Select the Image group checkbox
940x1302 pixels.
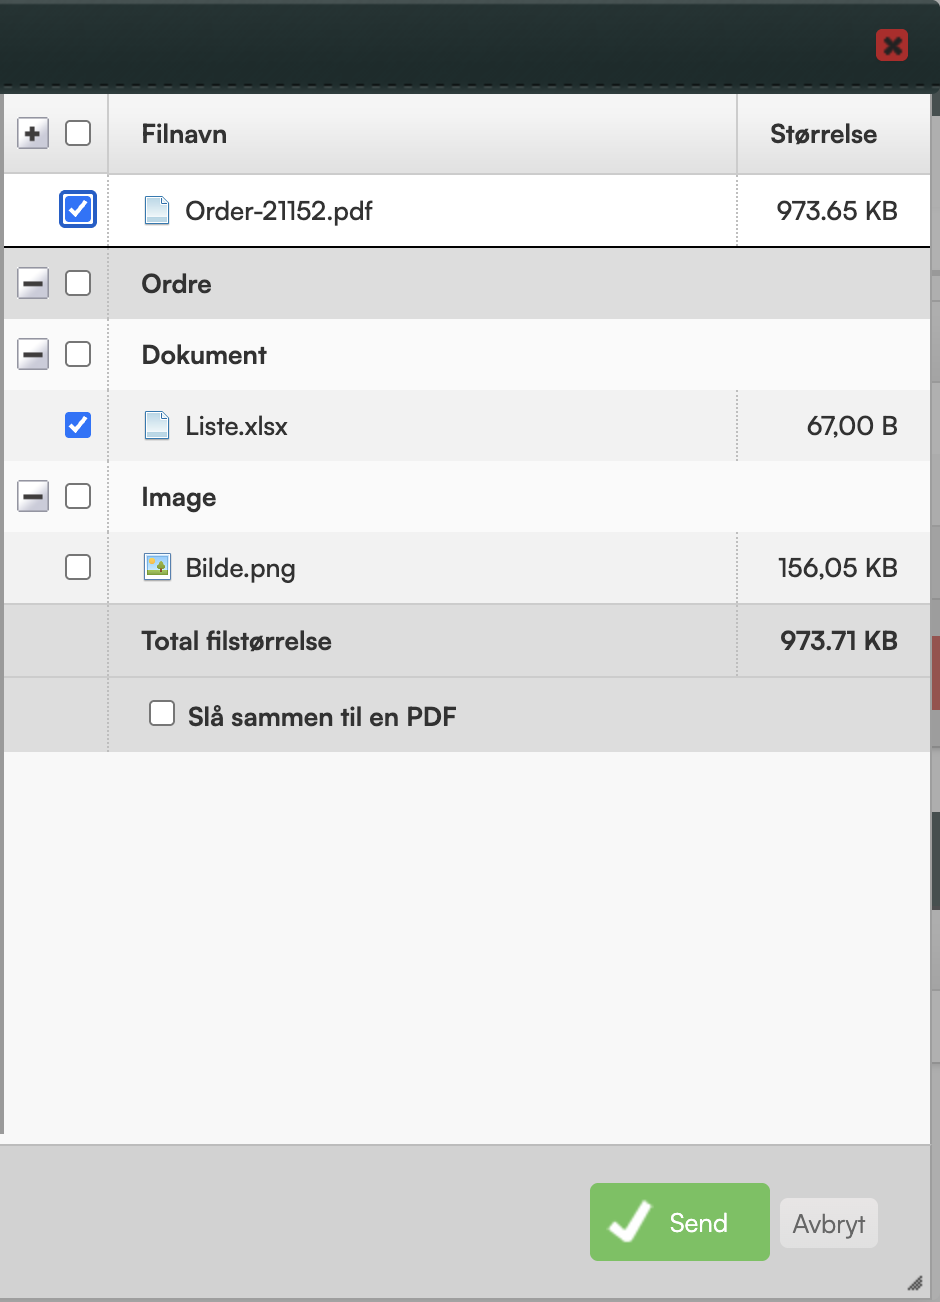click(78, 497)
